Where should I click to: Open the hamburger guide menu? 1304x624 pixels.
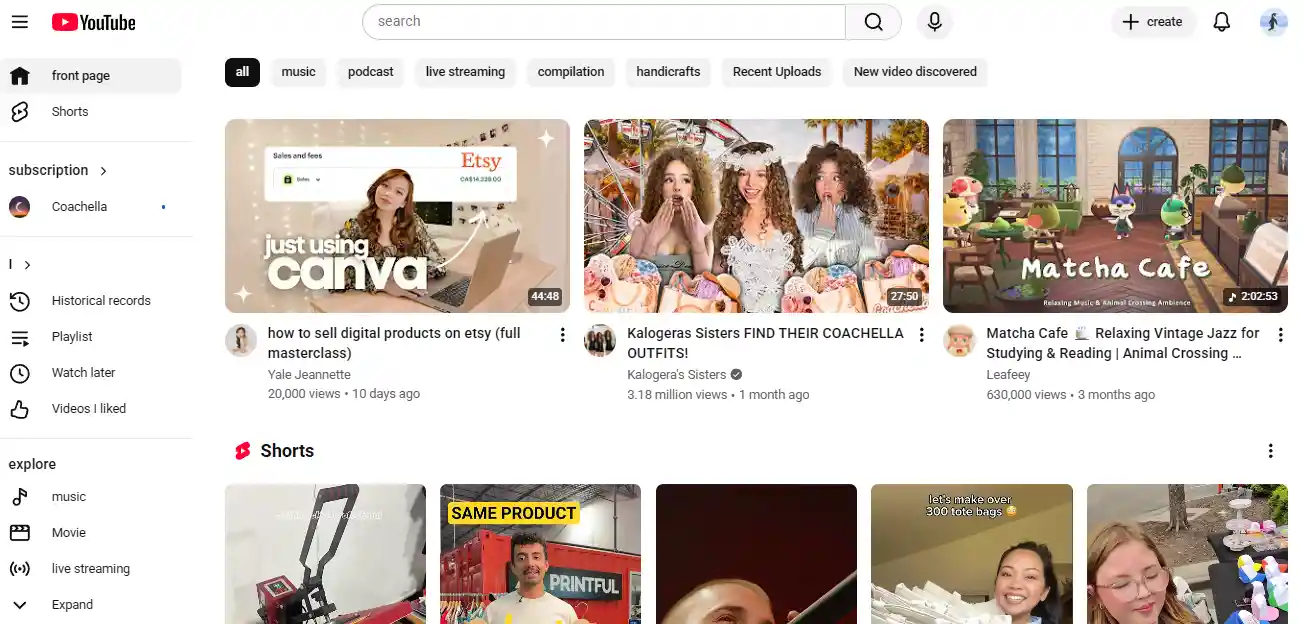coord(20,22)
